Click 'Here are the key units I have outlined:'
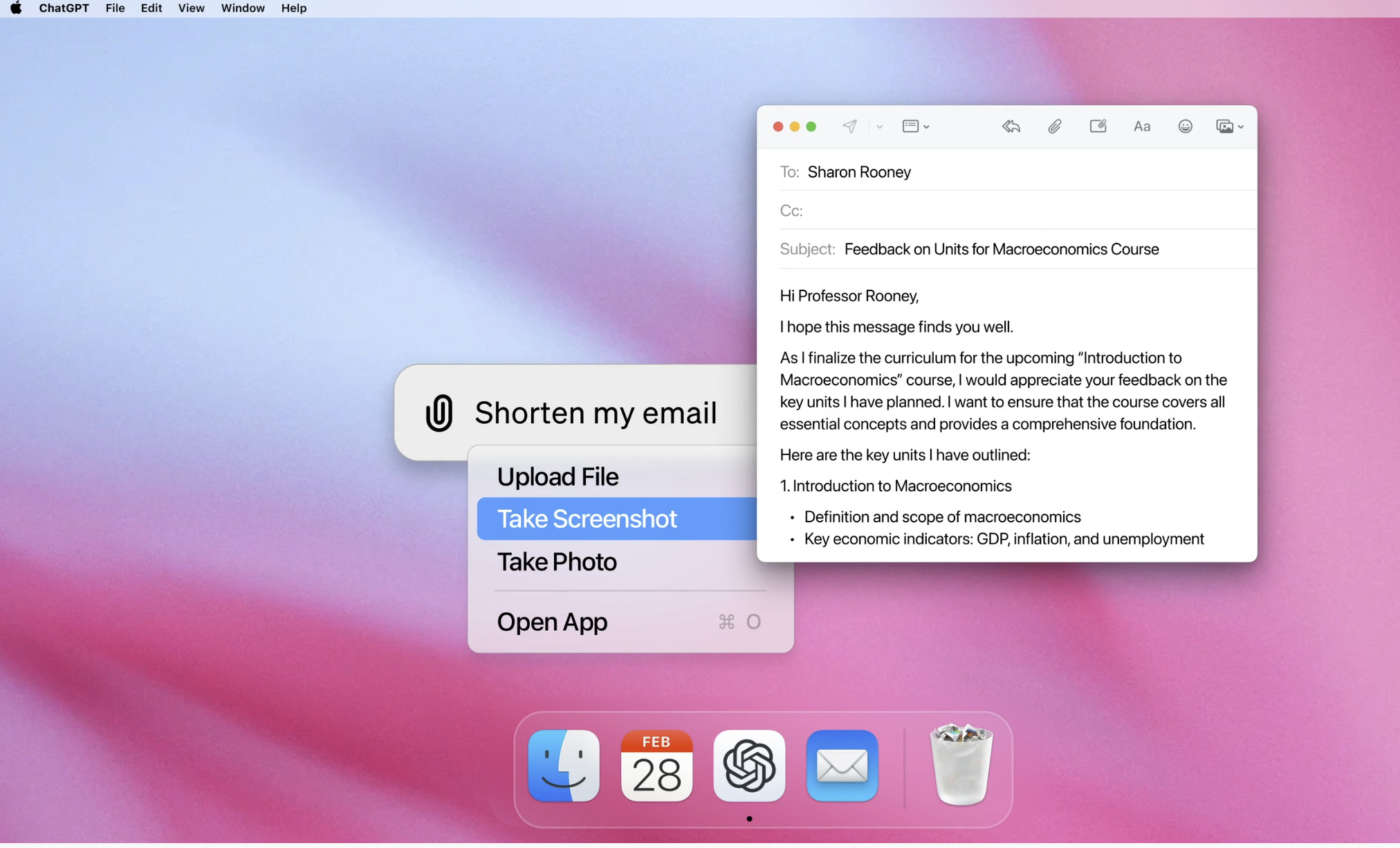Image resolution: width=1400 pixels, height=848 pixels. 905,455
